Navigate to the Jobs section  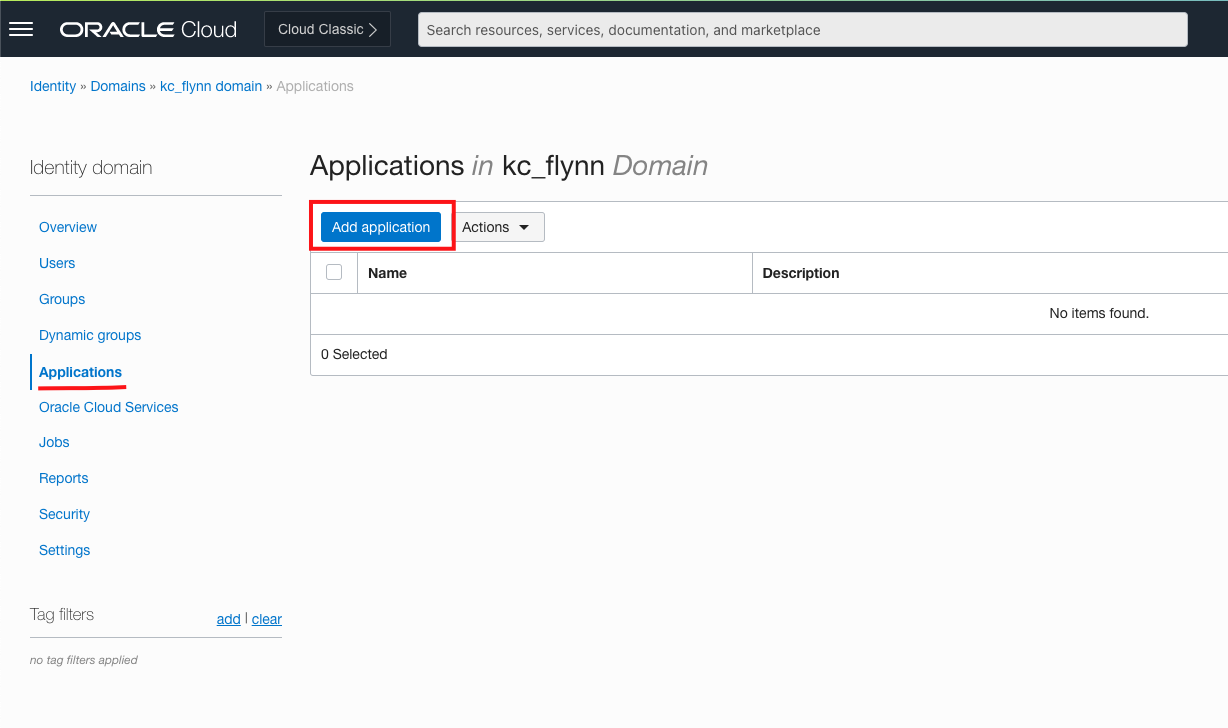[x=54, y=442]
